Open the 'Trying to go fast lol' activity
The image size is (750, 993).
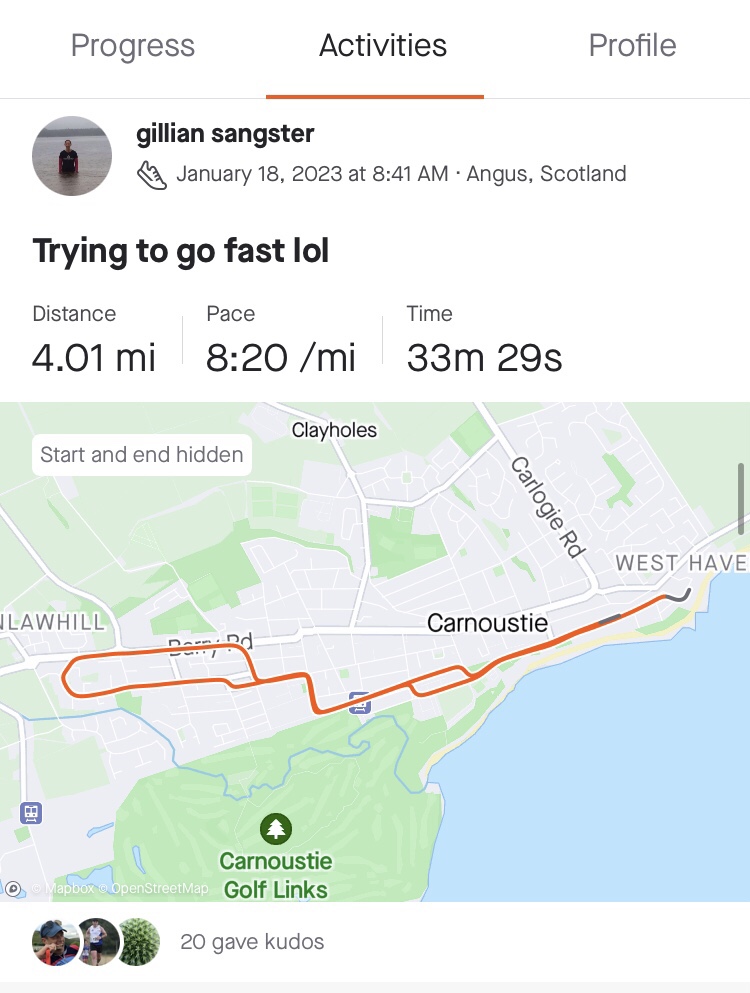tap(181, 251)
